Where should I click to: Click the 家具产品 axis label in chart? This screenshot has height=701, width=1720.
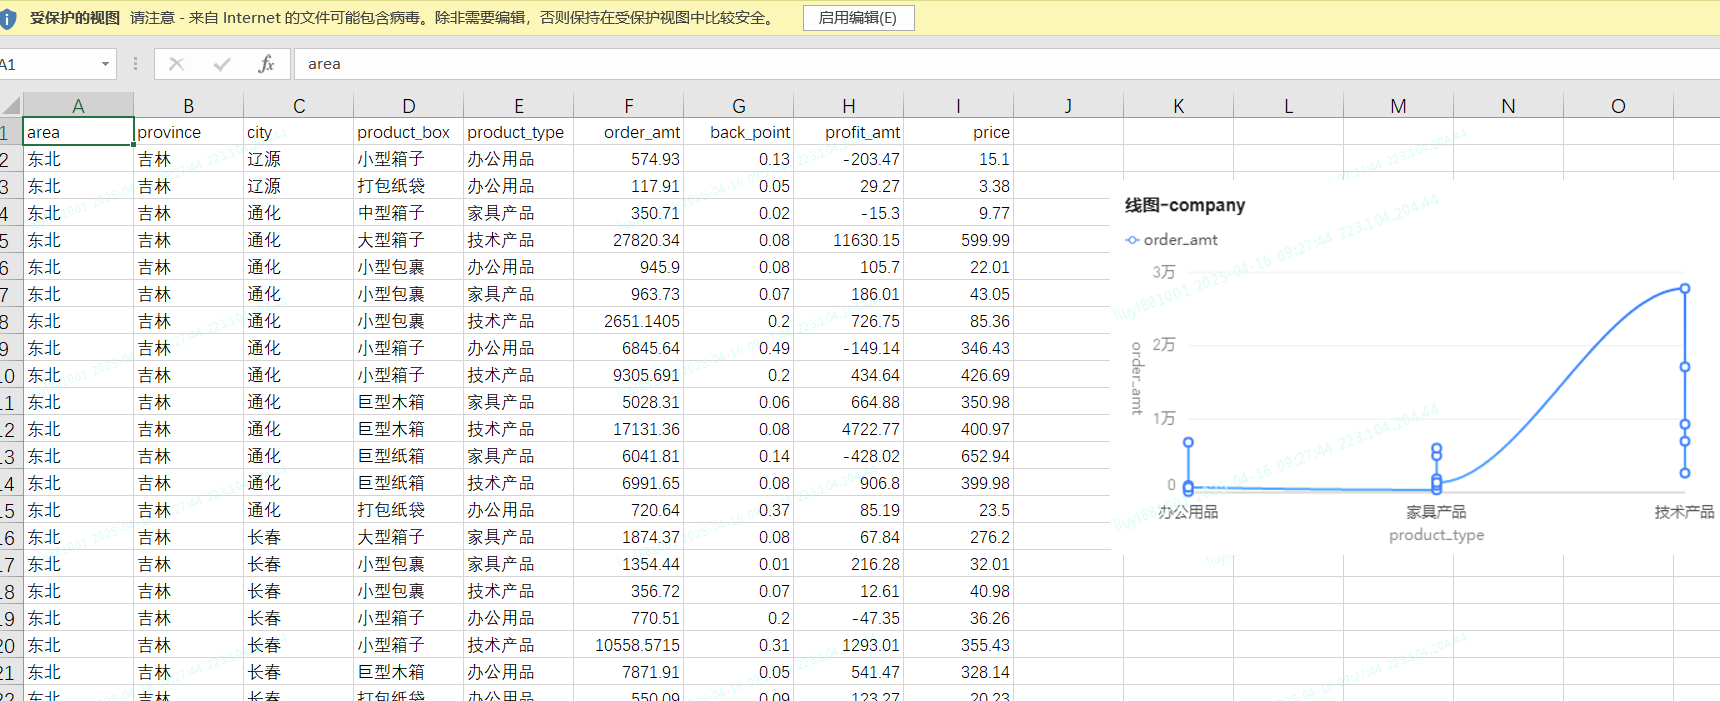pyautogui.click(x=1436, y=512)
